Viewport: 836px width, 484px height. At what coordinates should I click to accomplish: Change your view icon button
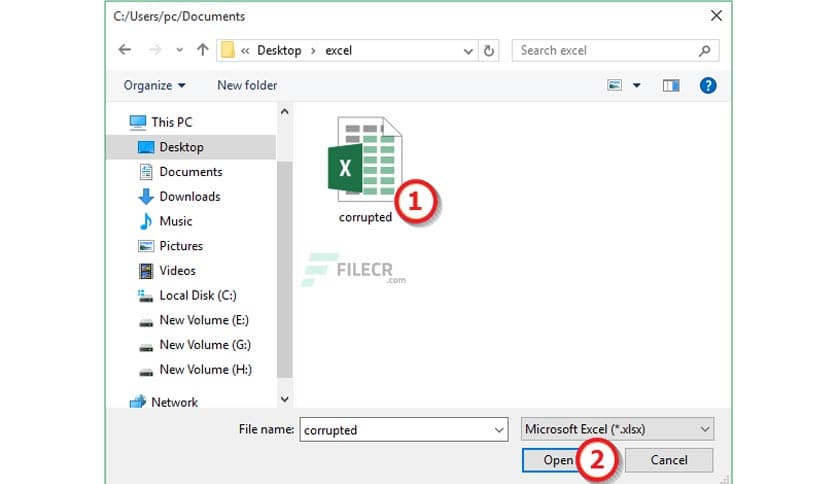coord(615,85)
